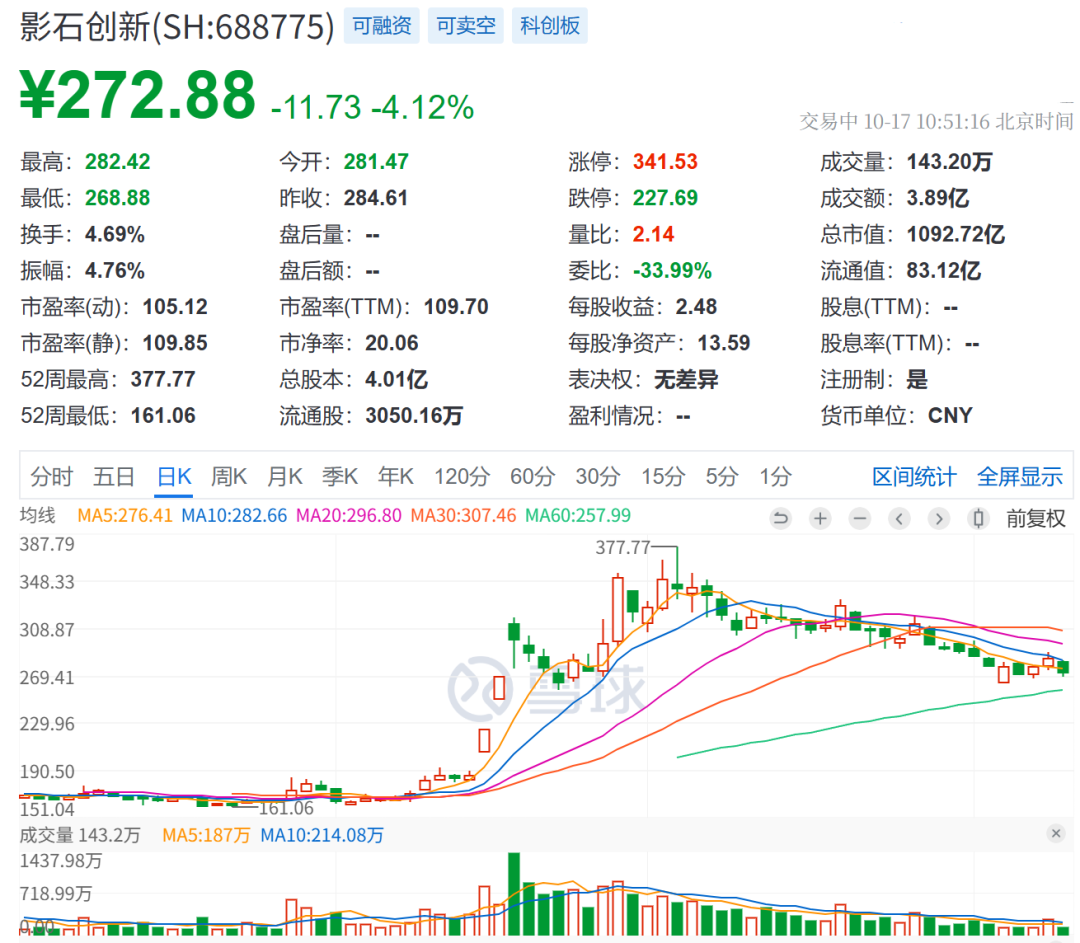1080x943 pixels.
Task: Click the 区间统计 link
Action: [913, 477]
